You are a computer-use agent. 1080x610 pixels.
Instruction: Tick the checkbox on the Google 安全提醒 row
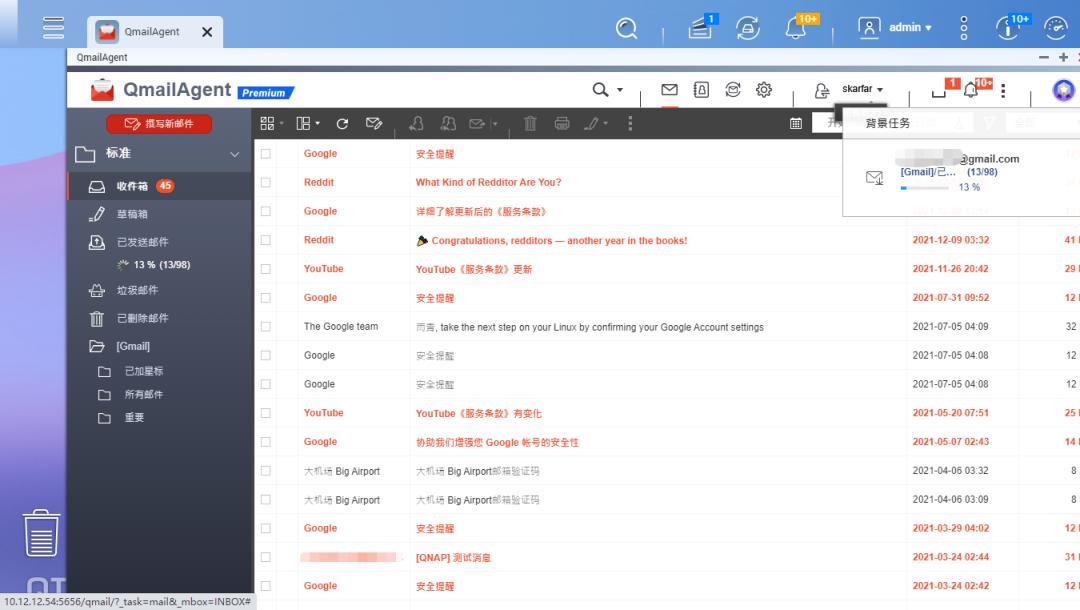click(265, 153)
